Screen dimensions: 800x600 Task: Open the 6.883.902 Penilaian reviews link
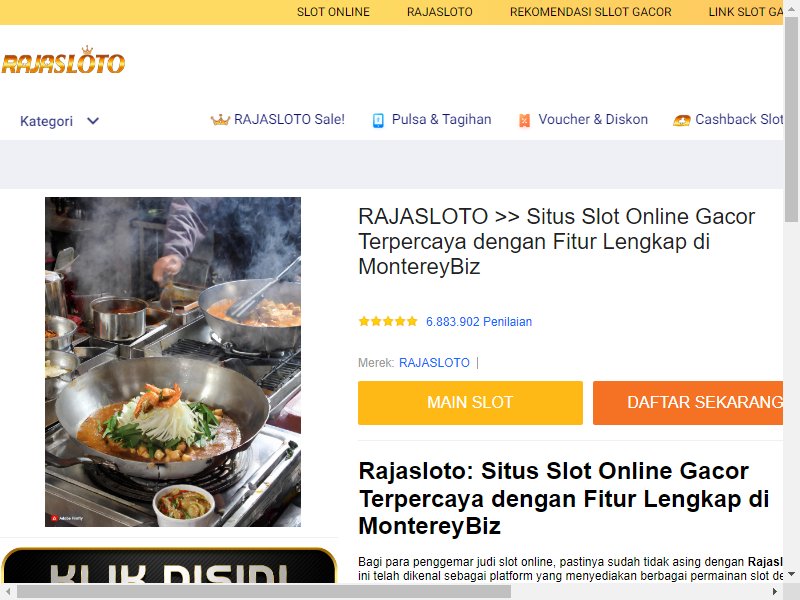click(479, 322)
